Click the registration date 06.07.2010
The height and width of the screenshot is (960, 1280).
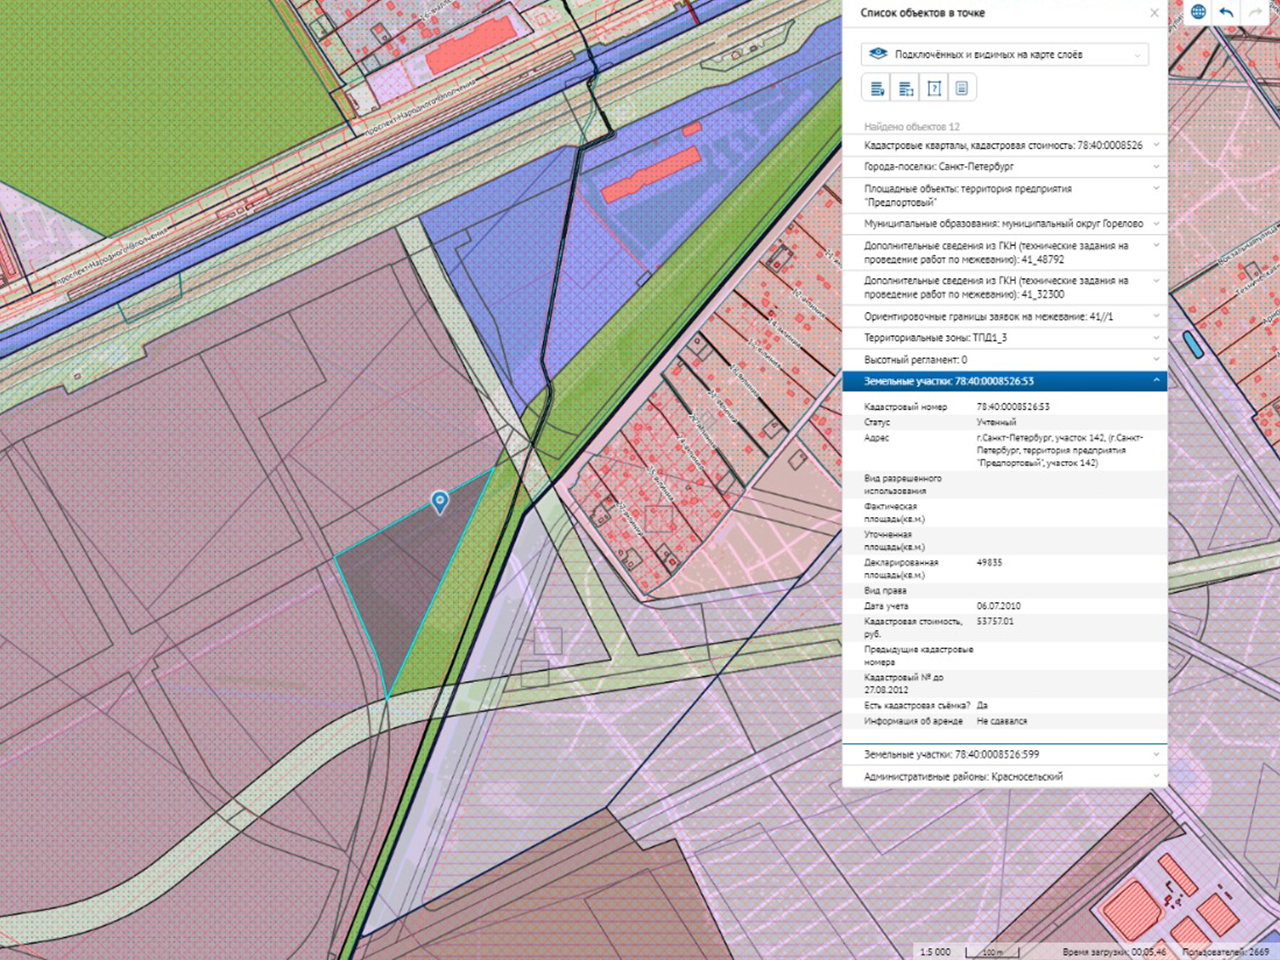[998, 606]
